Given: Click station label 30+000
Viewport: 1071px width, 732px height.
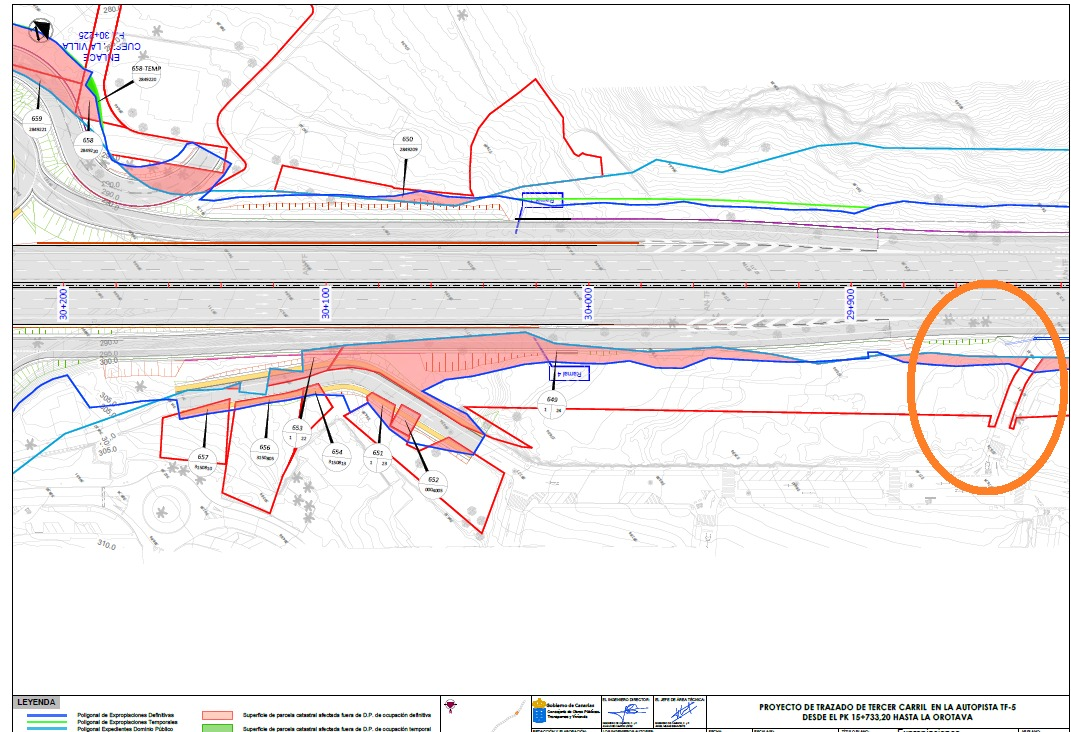Looking at the screenshot, I should coord(588,303).
